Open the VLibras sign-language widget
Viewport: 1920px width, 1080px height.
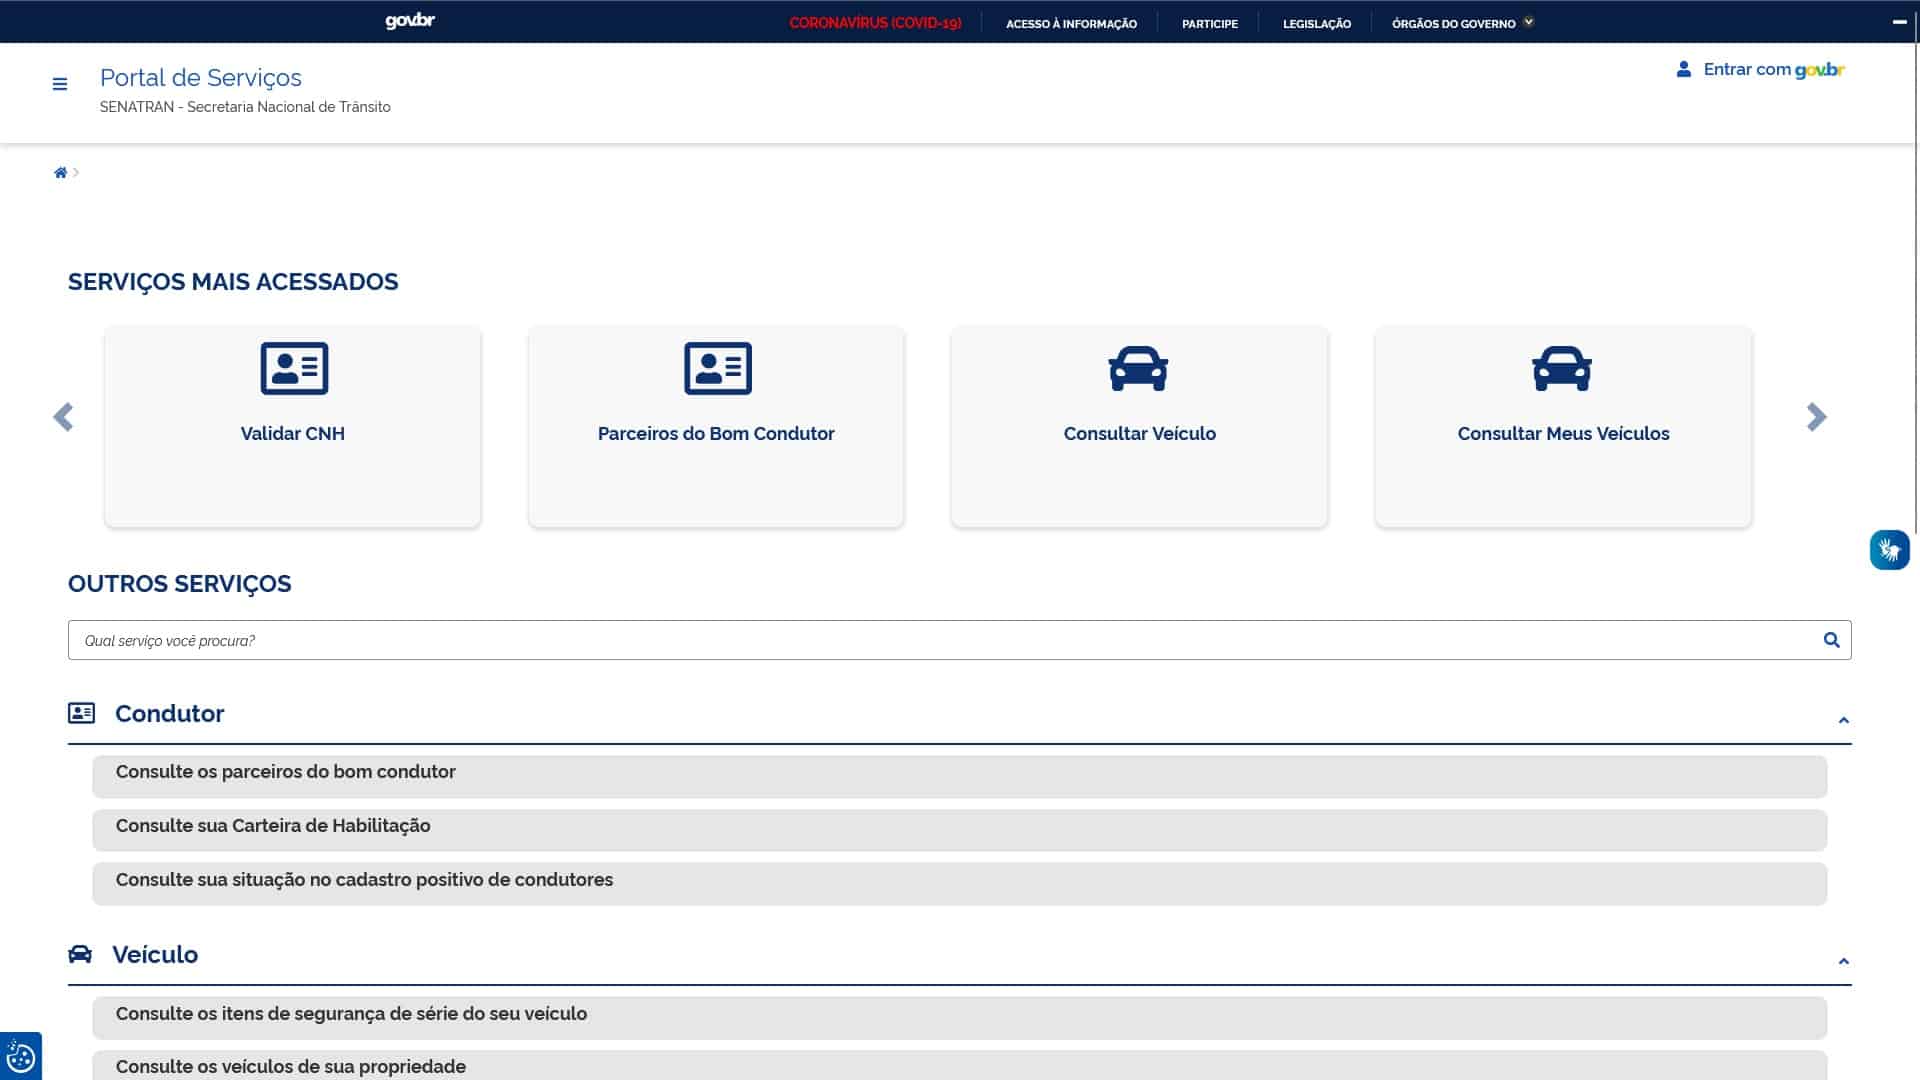click(x=1888, y=550)
